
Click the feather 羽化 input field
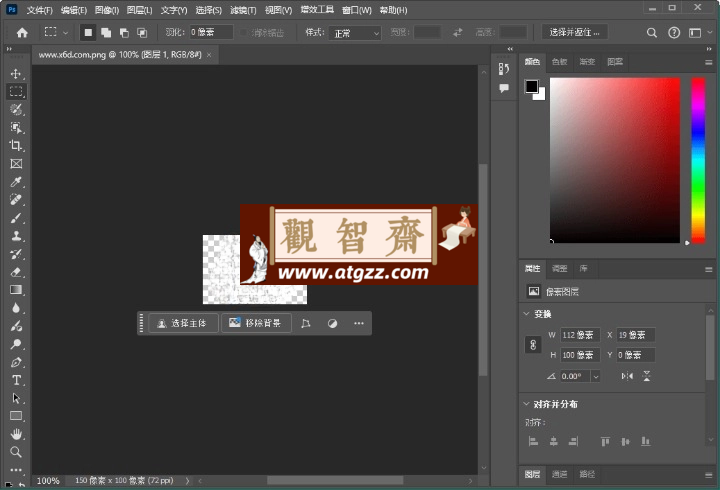212,32
